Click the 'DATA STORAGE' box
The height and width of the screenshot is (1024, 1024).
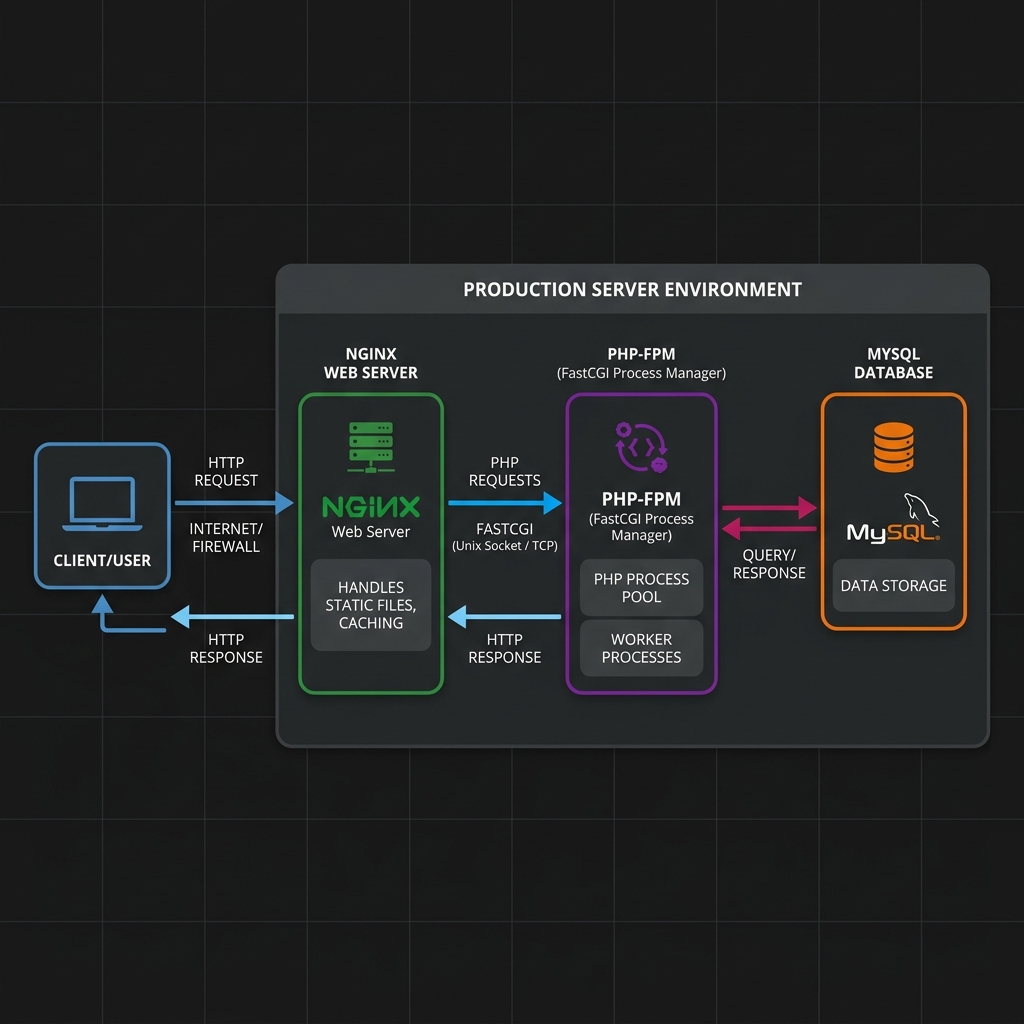tap(893, 585)
